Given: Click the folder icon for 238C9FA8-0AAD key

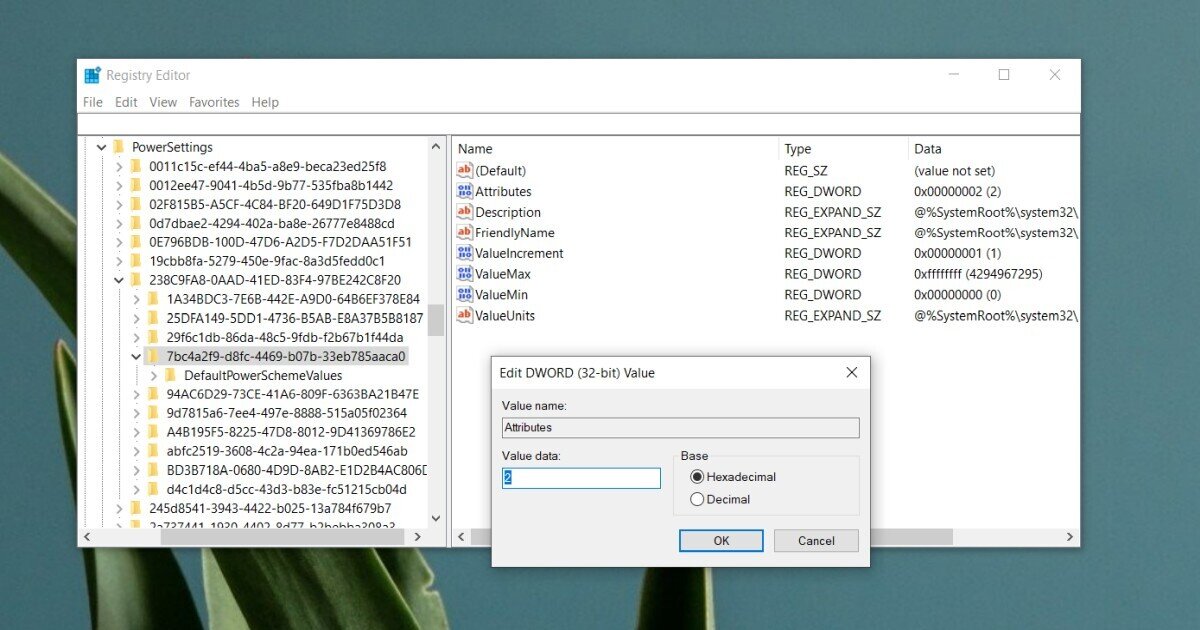Looking at the screenshot, I should click(135, 280).
